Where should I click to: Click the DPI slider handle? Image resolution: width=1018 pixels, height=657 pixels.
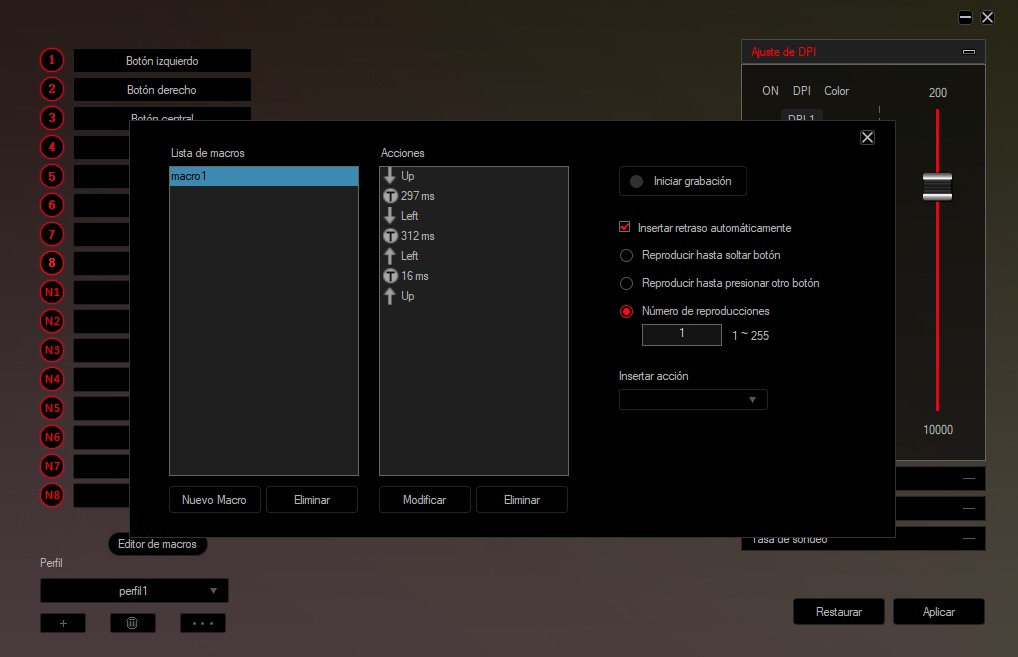pos(937,187)
